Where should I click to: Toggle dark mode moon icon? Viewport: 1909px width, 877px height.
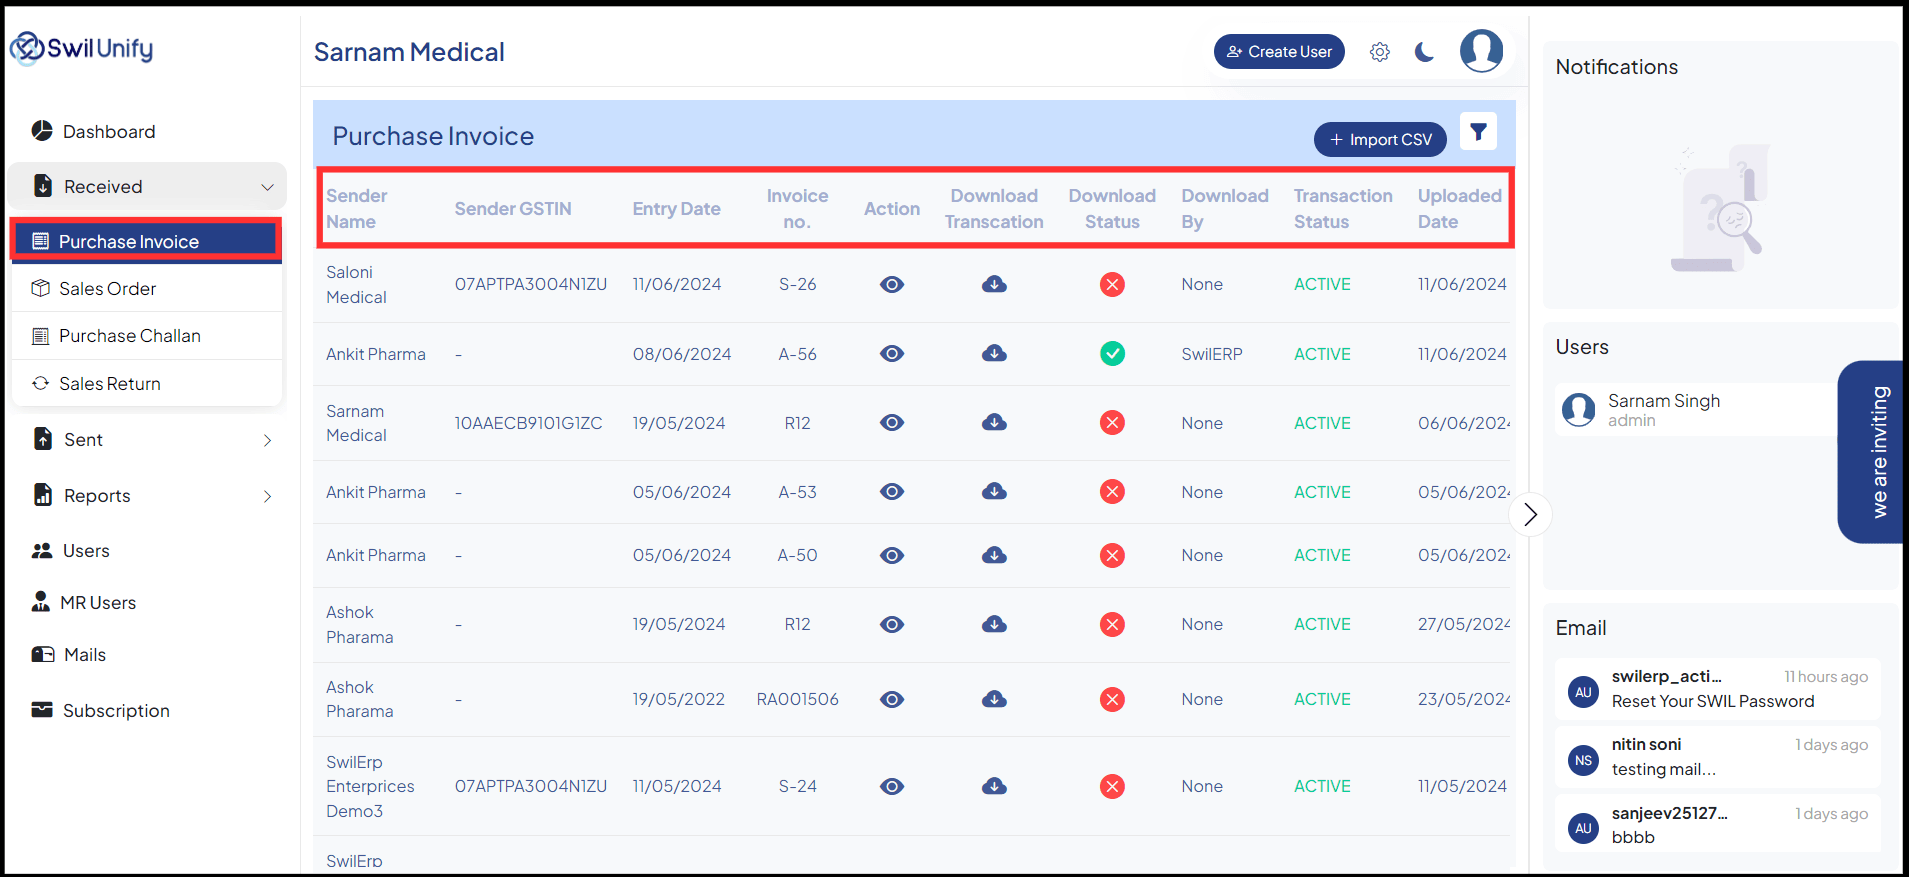click(1425, 52)
